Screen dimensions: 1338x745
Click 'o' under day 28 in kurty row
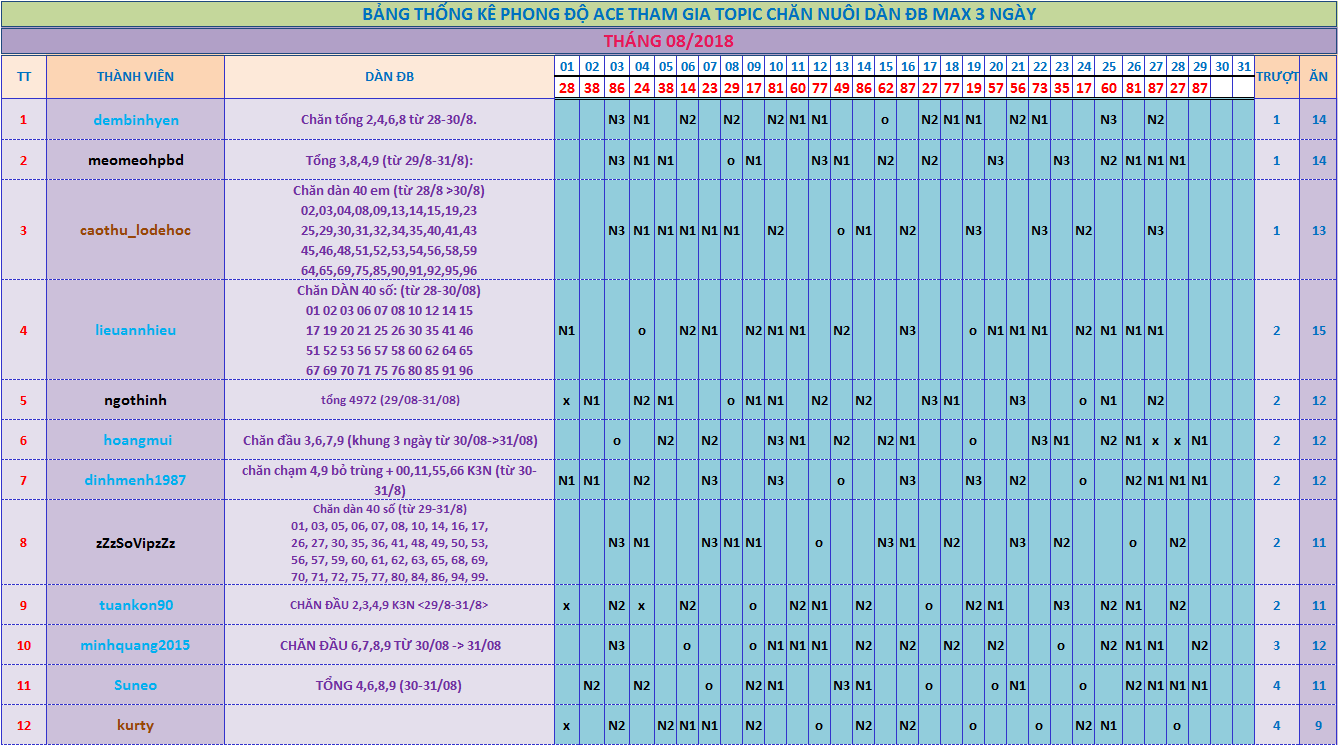1178,725
